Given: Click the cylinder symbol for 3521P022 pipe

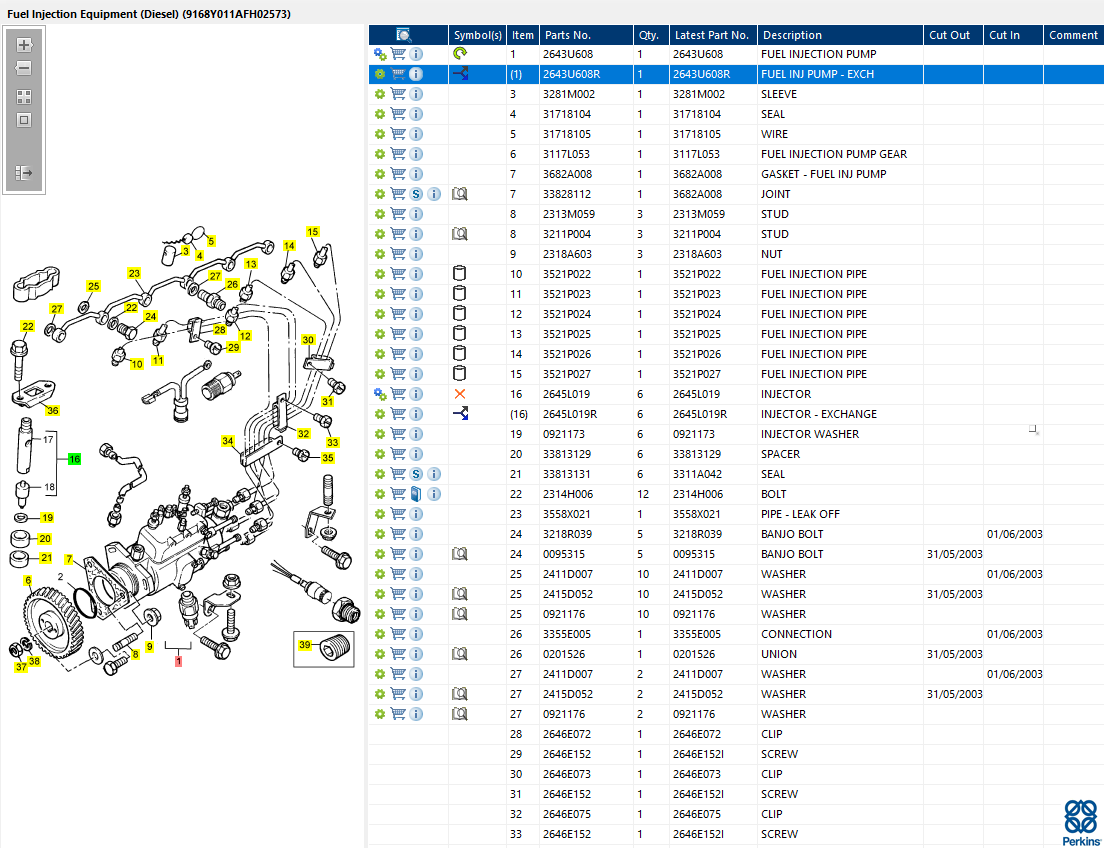Looking at the screenshot, I should 460,273.
